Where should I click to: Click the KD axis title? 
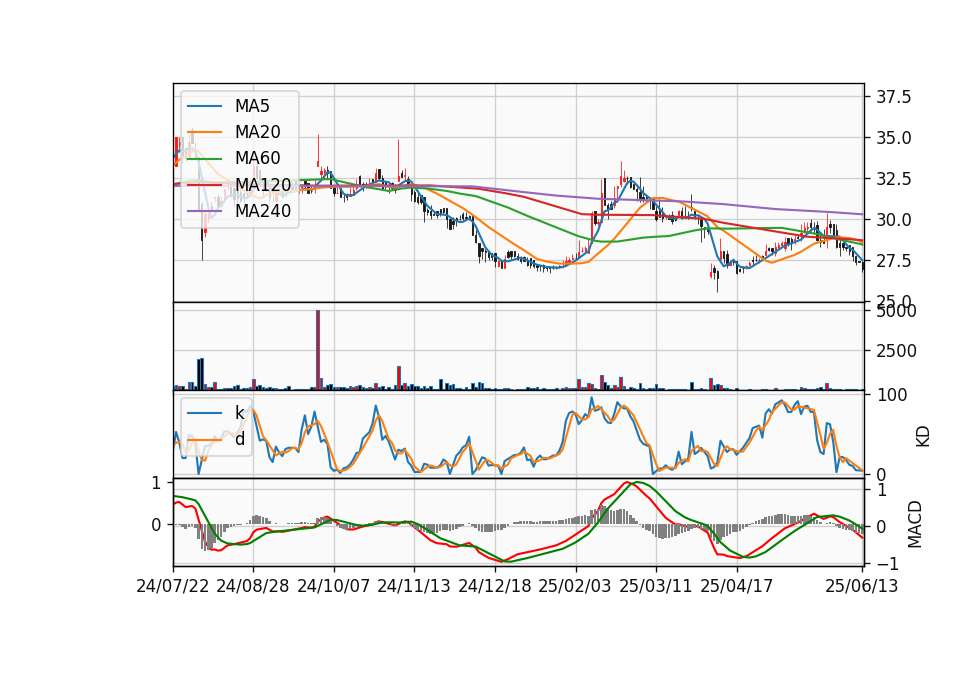923,437
